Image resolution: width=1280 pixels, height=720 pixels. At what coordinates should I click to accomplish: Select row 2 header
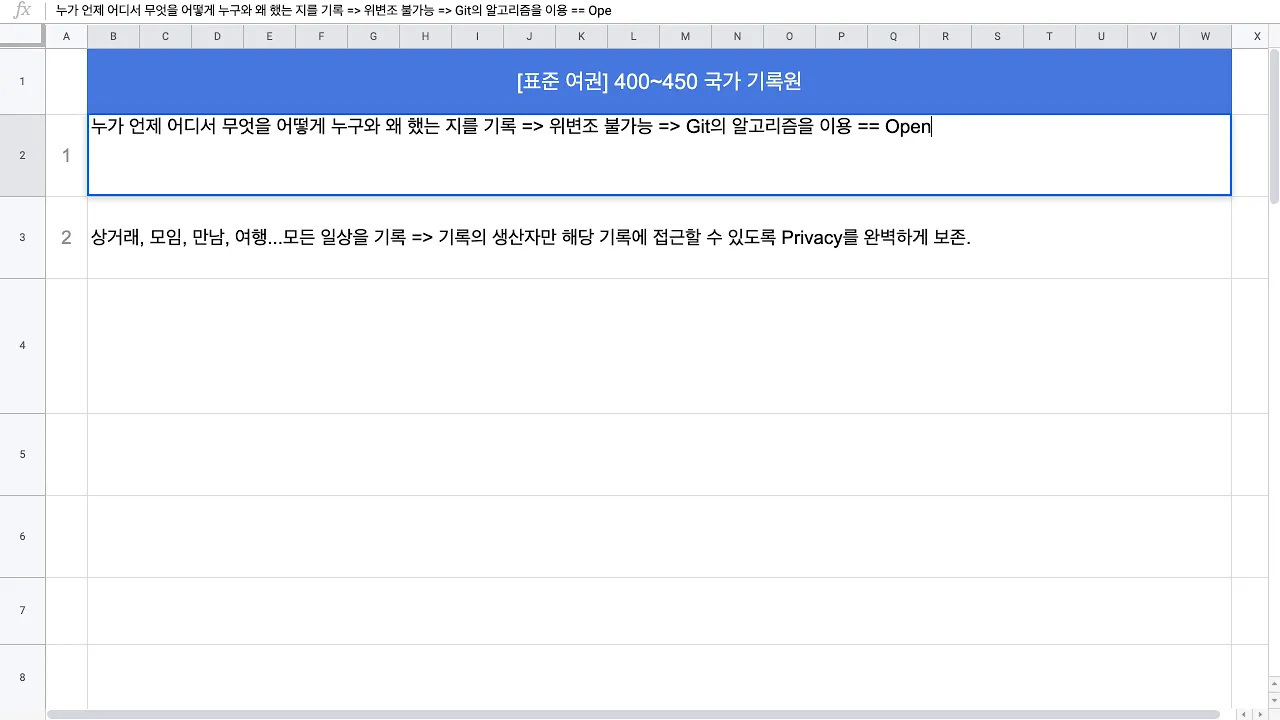(22, 155)
